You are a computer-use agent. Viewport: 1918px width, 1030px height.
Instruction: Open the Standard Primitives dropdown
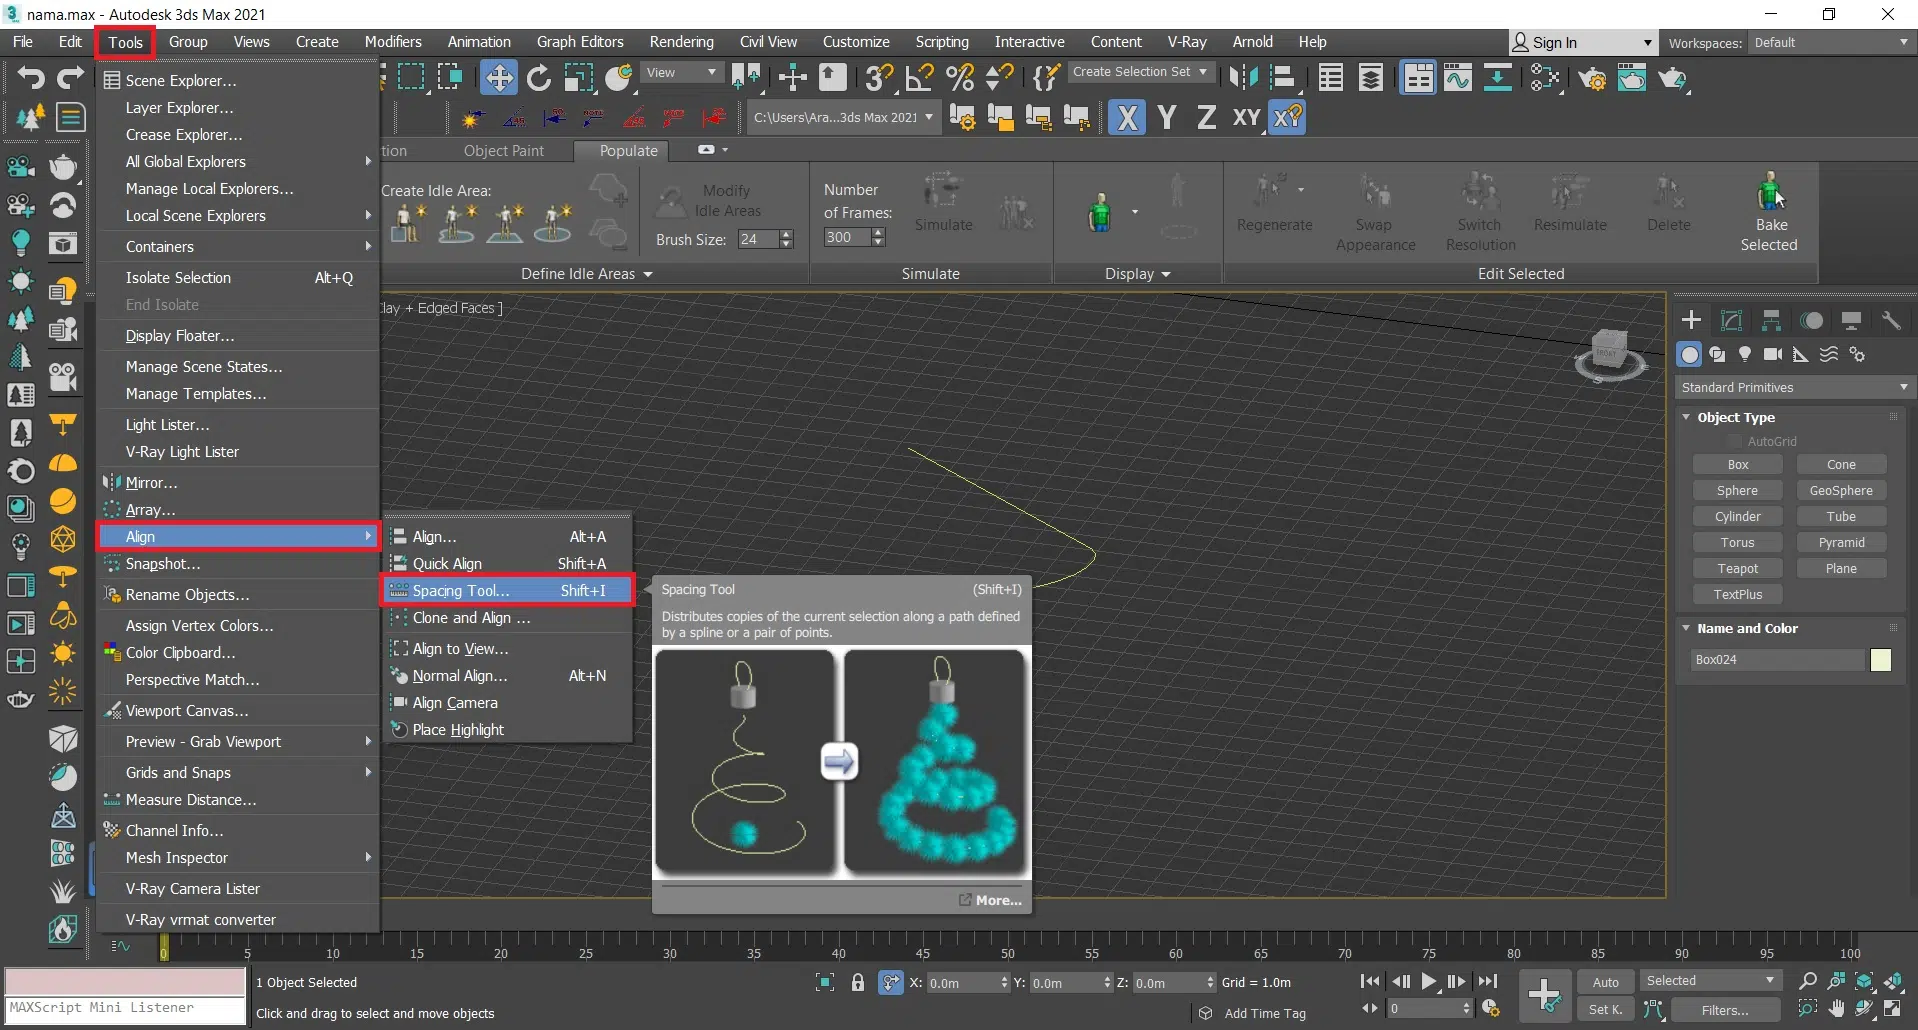coord(1794,387)
